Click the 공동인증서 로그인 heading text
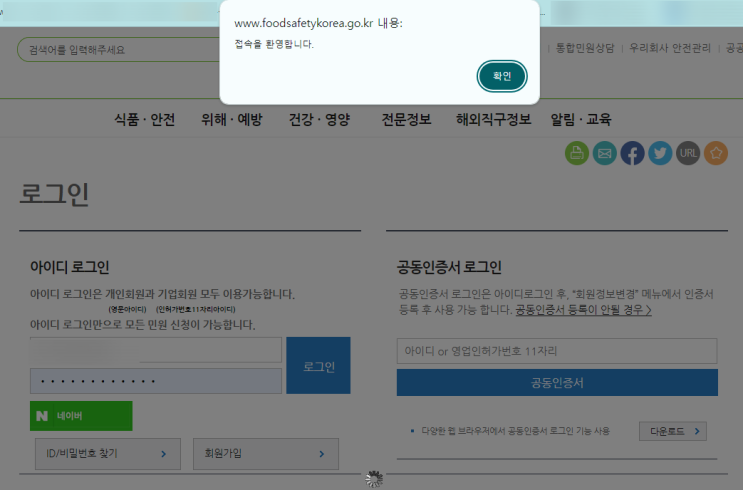The height and width of the screenshot is (490, 743). pos(449,267)
